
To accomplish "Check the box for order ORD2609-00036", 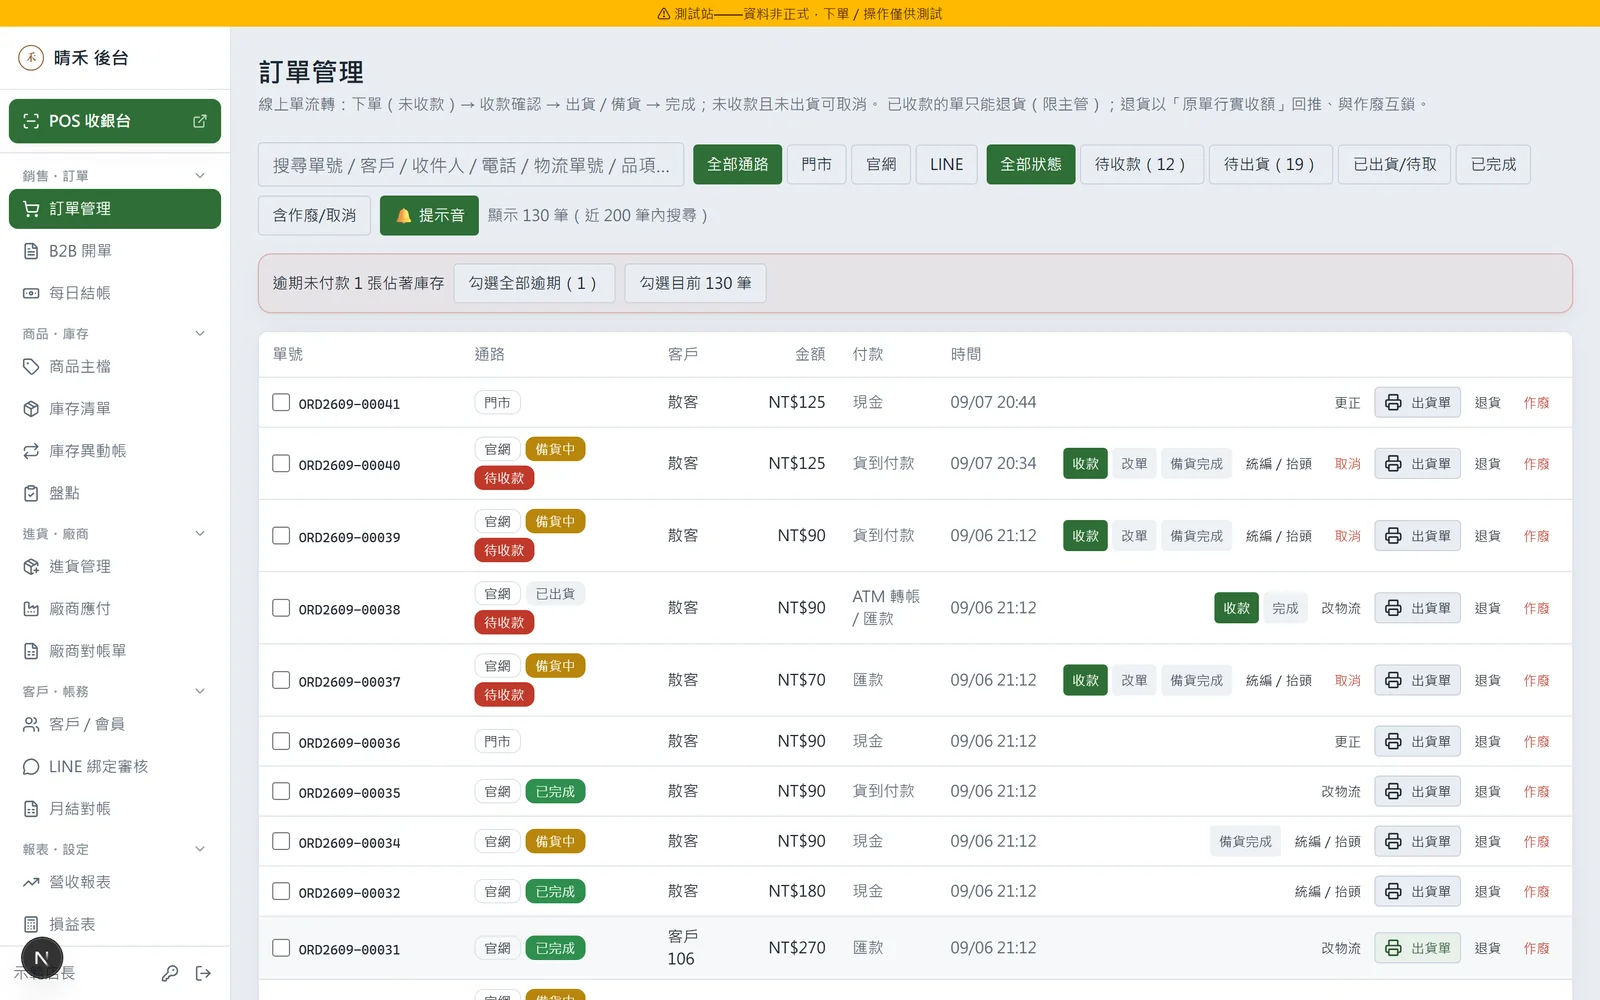I will [281, 741].
